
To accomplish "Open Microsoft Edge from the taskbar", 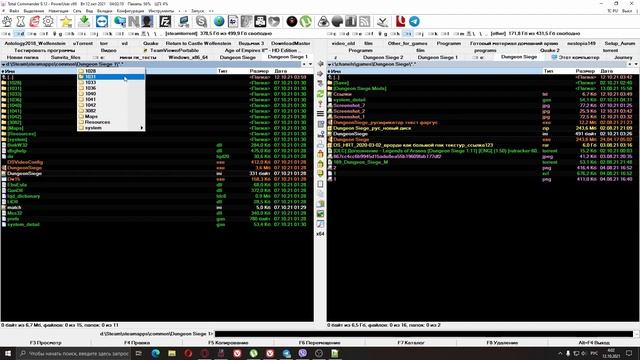I will [x=156, y=353].
